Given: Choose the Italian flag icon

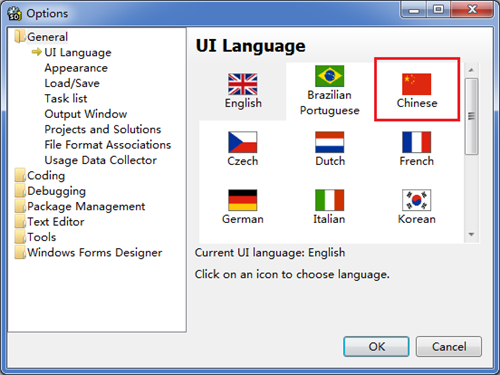Looking at the screenshot, I should point(329,200).
